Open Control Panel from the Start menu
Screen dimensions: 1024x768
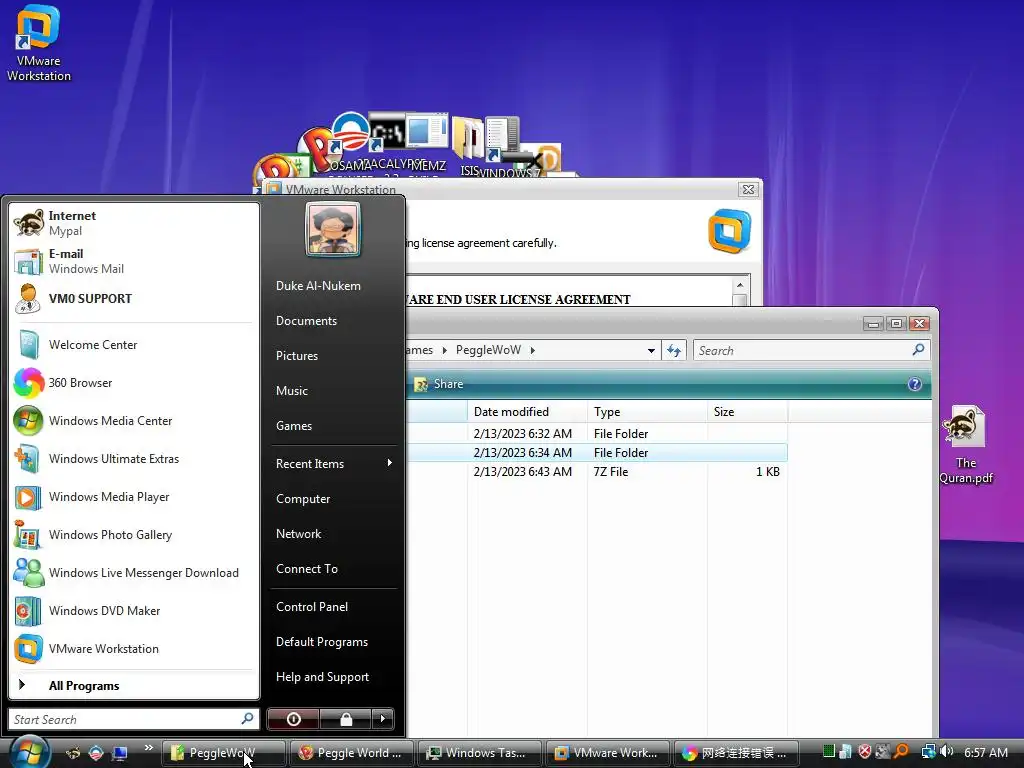[x=333, y=607]
